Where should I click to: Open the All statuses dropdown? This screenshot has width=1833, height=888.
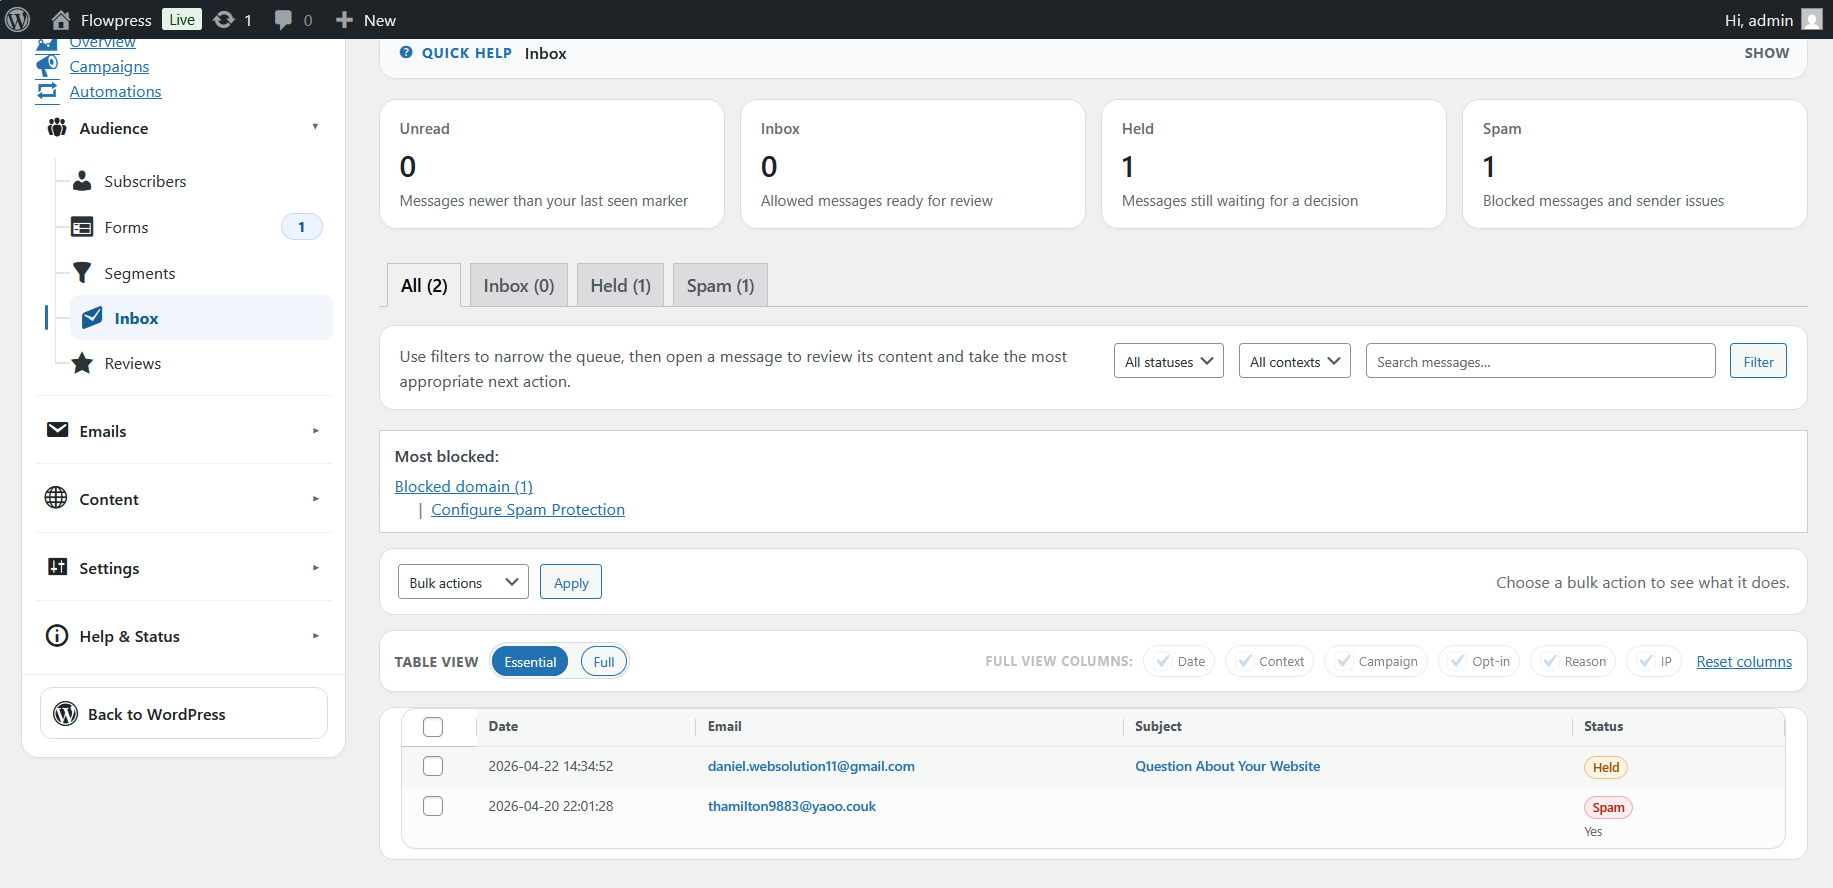pyautogui.click(x=1169, y=361)
